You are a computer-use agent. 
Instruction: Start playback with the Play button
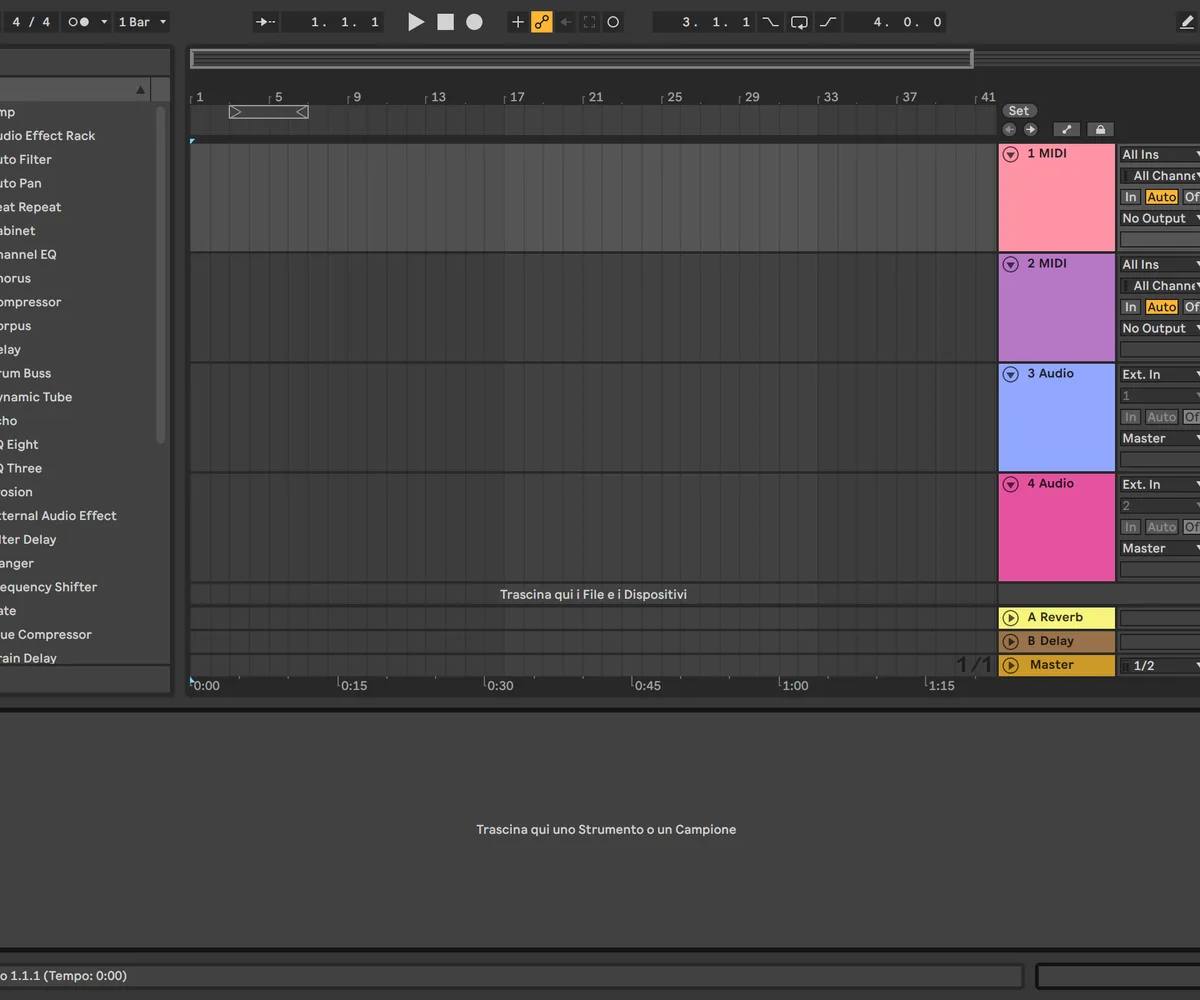[416, 22]
